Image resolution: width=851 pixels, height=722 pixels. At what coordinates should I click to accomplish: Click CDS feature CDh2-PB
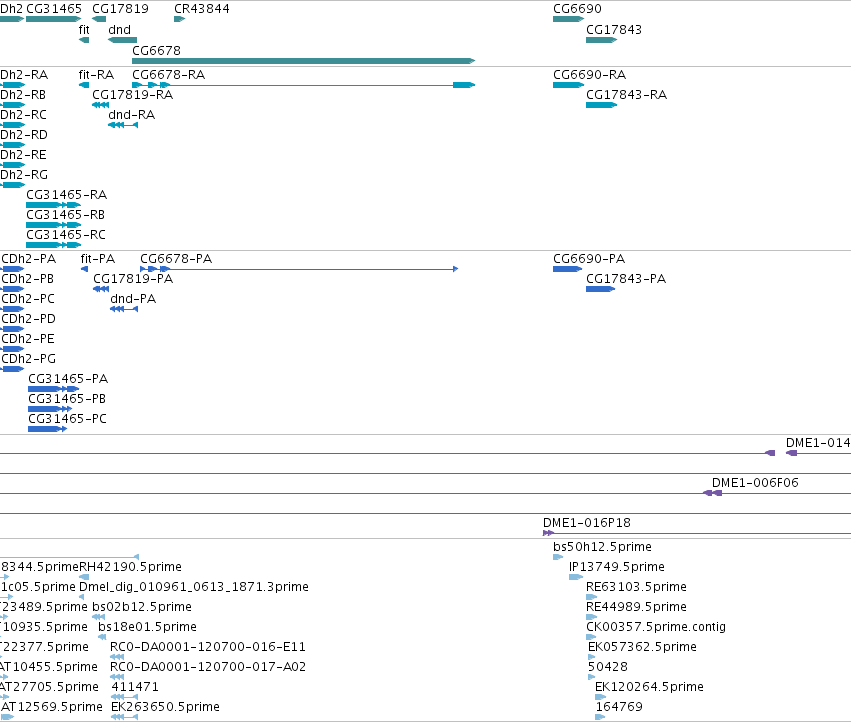click(12, 289)
